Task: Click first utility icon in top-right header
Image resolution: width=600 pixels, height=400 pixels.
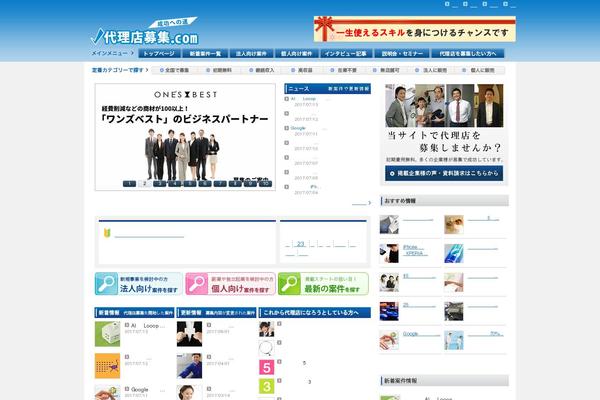Action: [447, 4]
